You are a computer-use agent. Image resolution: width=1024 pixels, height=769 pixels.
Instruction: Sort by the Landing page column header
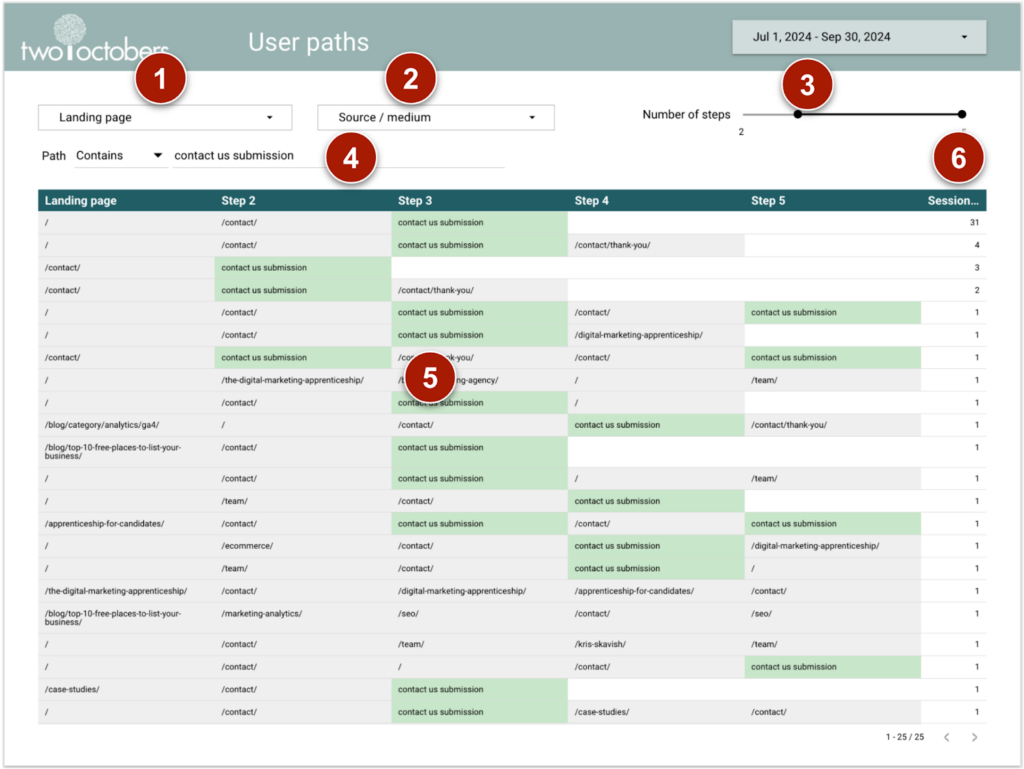(80, 200)
